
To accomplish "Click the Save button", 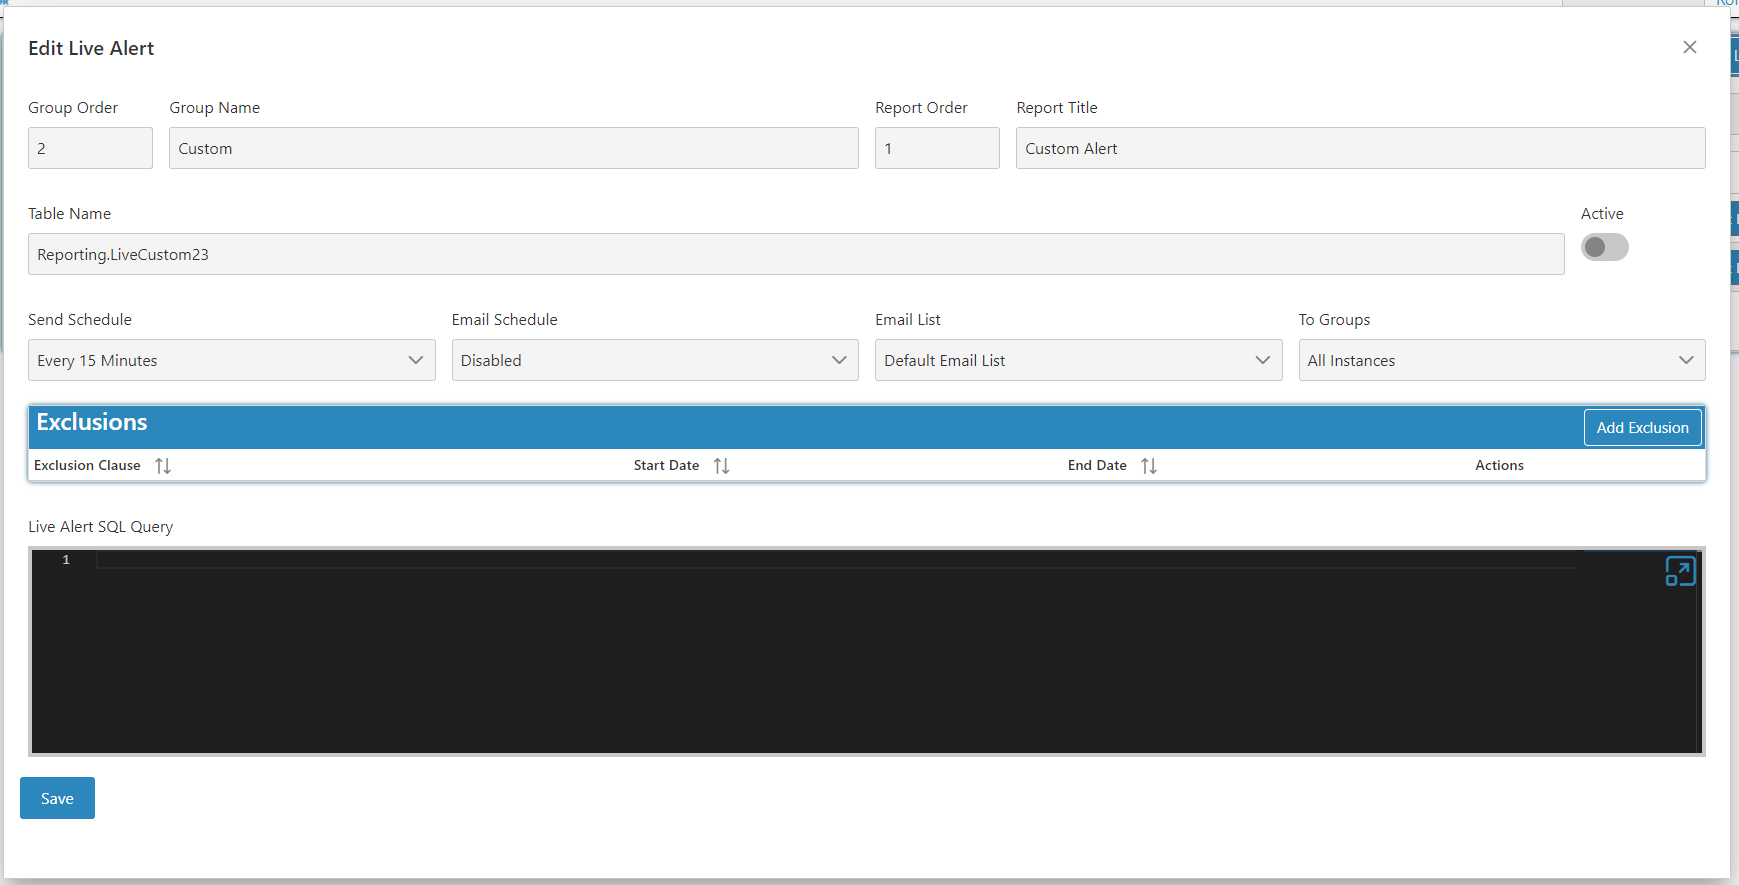I will coord(57,798).
